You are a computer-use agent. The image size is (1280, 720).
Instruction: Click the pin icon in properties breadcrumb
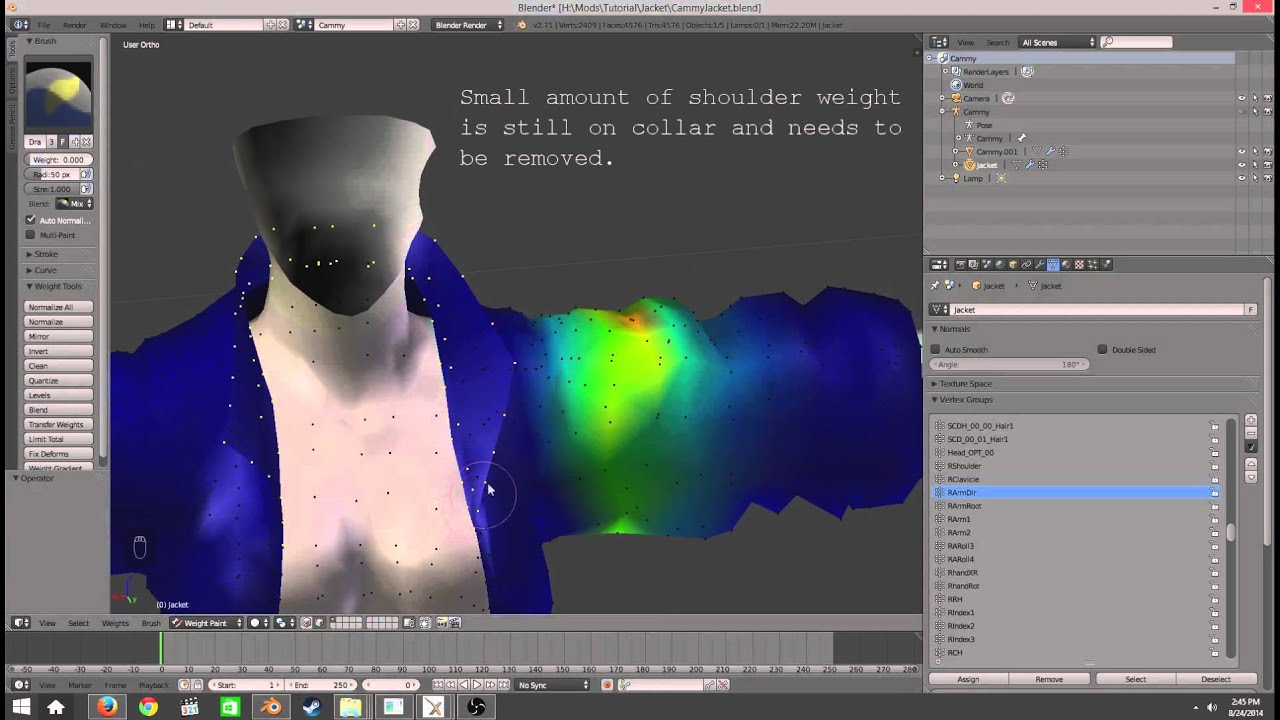(936, 286)
